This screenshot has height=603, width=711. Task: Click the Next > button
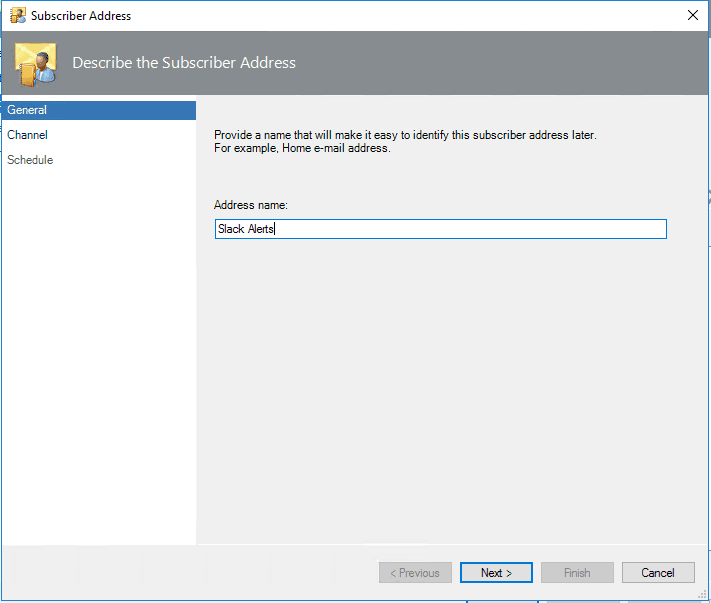pyautogui.click(x=496, y=573)
